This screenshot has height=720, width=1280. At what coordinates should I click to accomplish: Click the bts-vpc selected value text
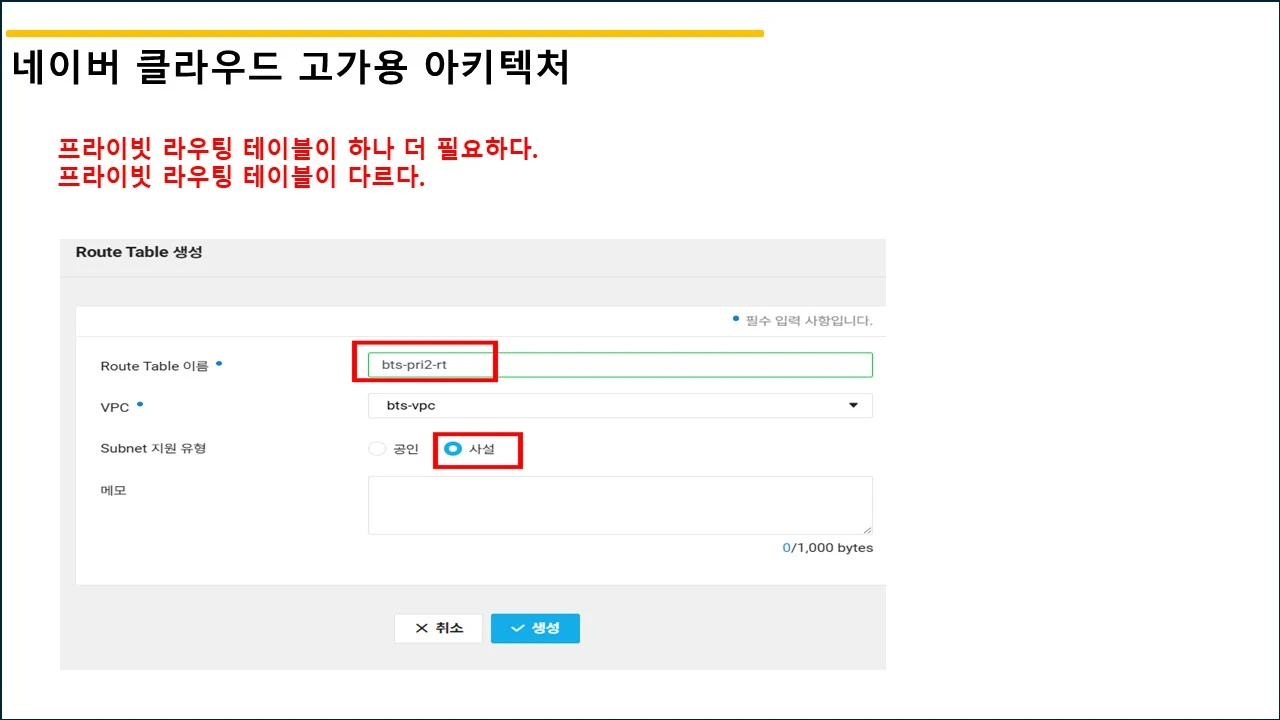coord(410,405)
